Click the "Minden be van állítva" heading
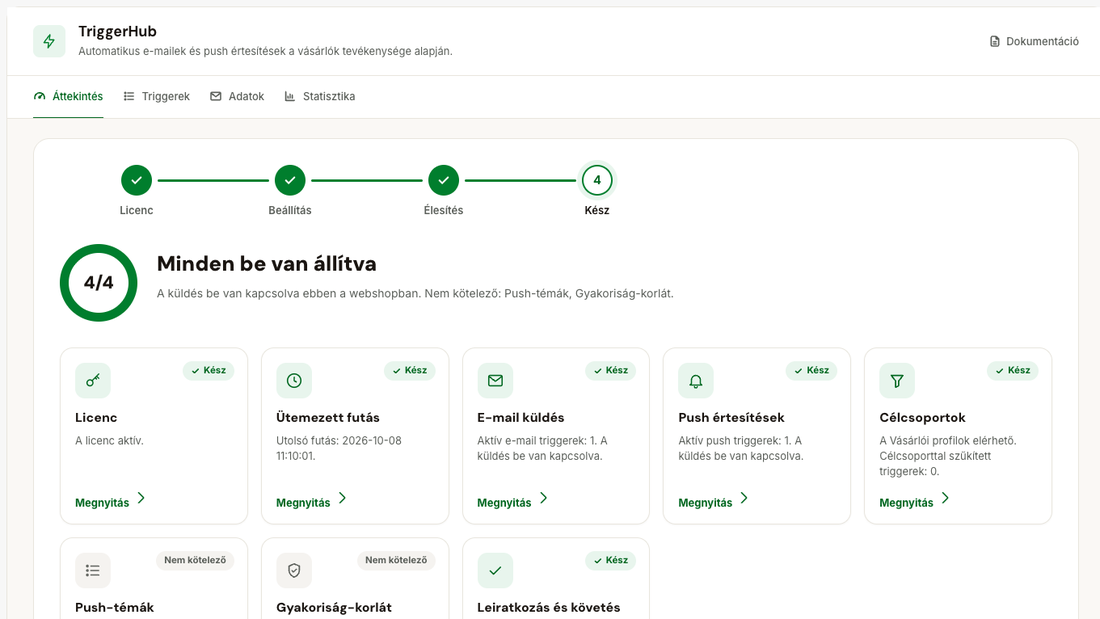The width and height of the screenshot is (1100, 619). point(267,264)
